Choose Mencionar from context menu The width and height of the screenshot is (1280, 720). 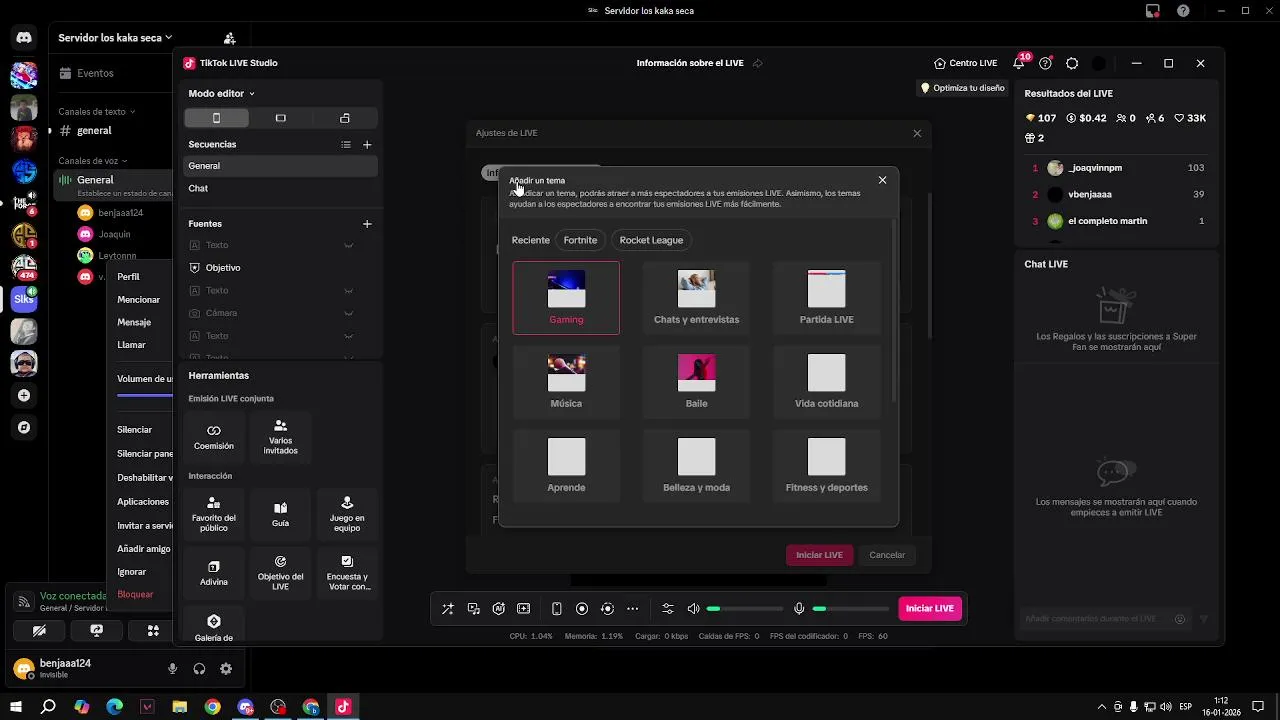[x=139, y=300]
